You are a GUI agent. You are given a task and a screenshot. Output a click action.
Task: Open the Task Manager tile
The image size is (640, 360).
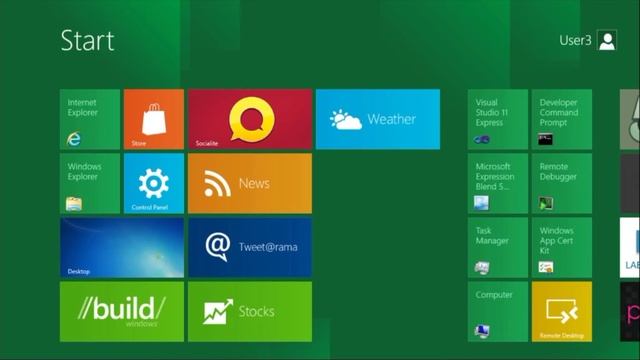pos(498,247)
